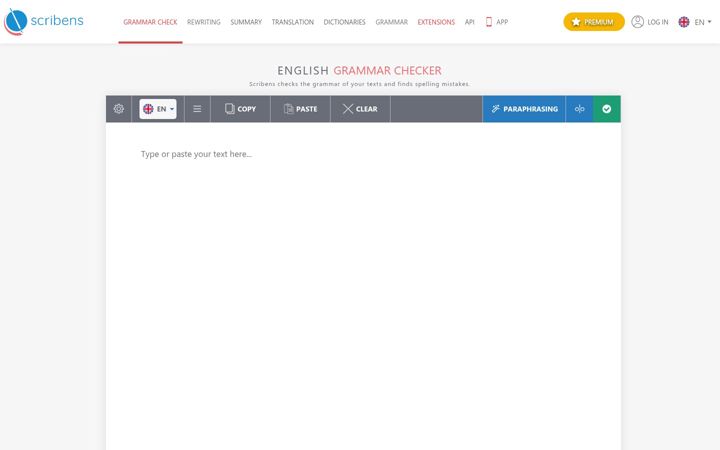Open the settings gear in the editor toolbar

pyautogui.click(x=118, y=109)
